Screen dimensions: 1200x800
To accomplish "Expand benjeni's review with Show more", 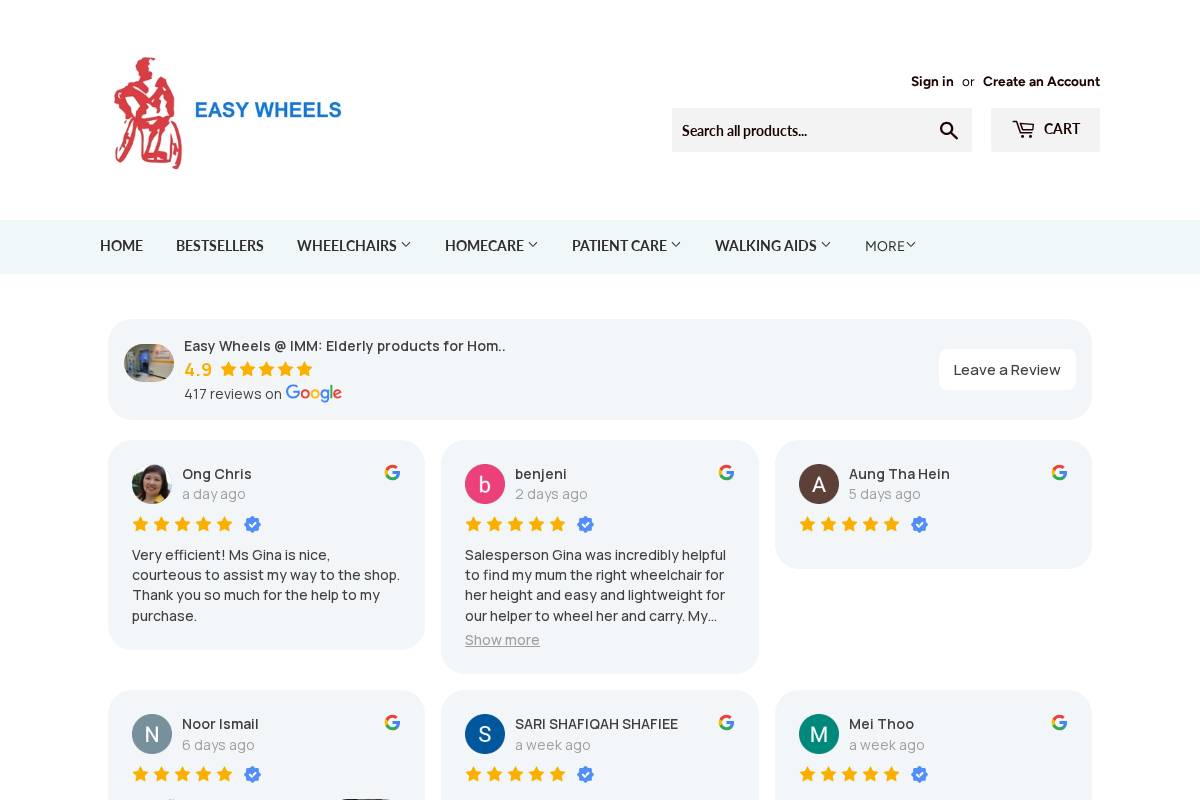I will tap(502, 639).
